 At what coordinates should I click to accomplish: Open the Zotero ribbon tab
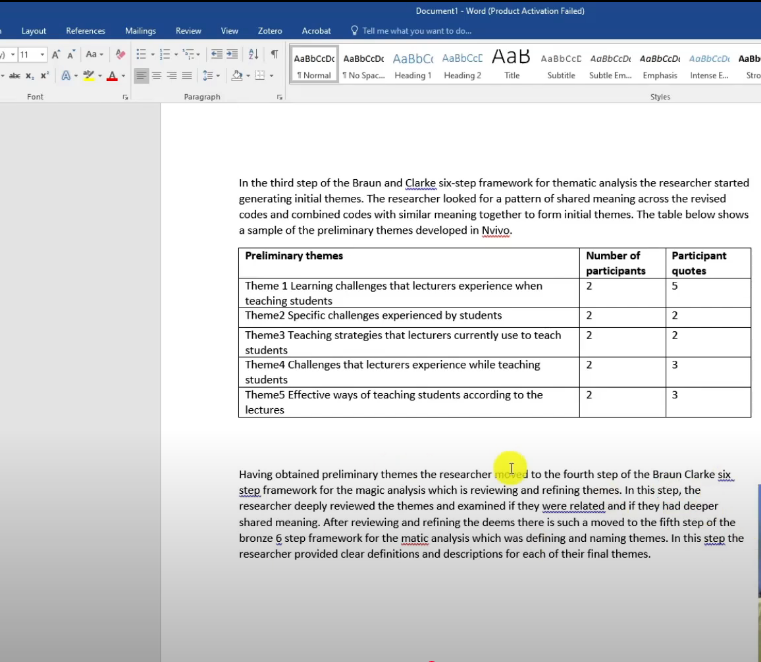pos(270,31)
